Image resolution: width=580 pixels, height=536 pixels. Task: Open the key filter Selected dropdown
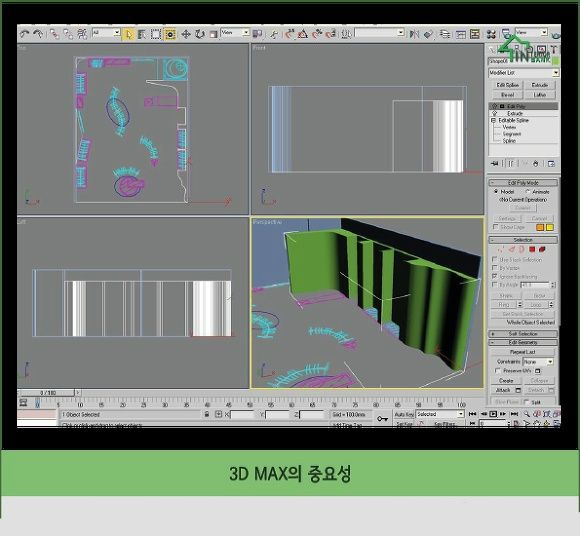click(x=440, y=414)
